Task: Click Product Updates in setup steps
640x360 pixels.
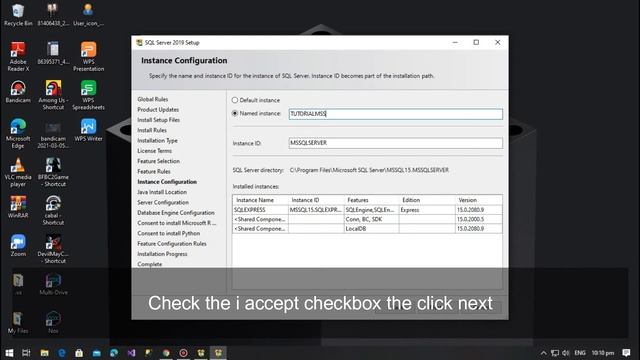Action: coord(158,109)
